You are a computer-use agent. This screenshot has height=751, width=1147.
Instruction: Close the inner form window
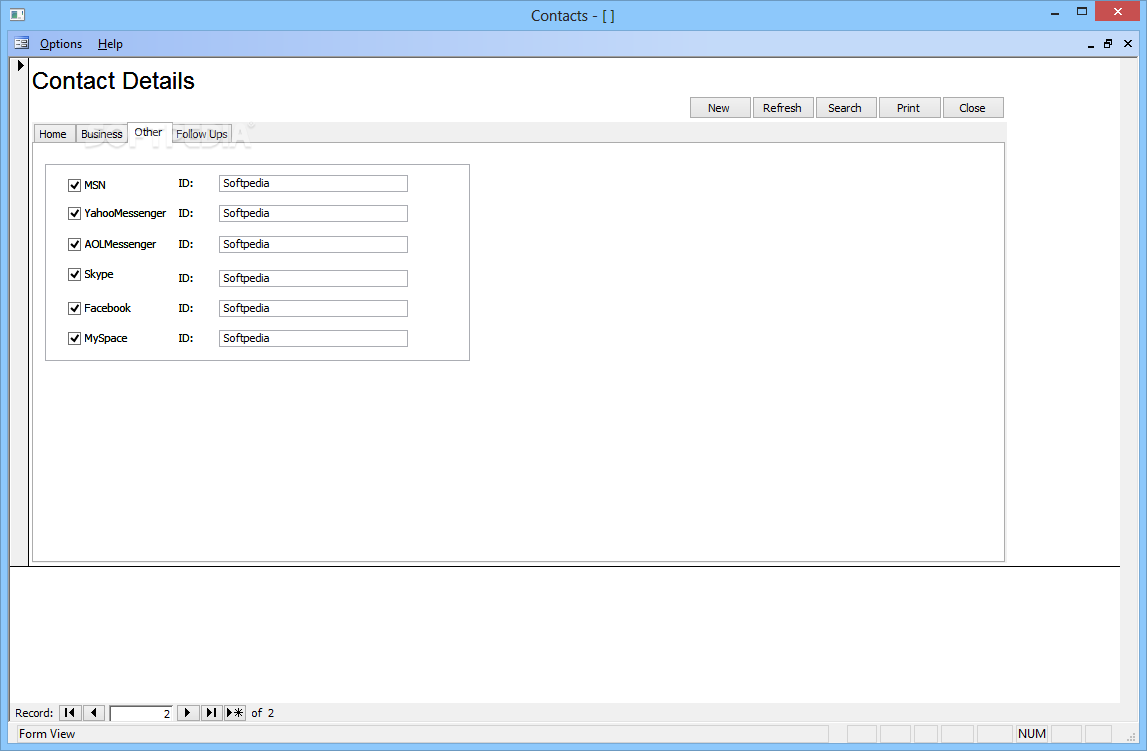[x=1128, y=44]
